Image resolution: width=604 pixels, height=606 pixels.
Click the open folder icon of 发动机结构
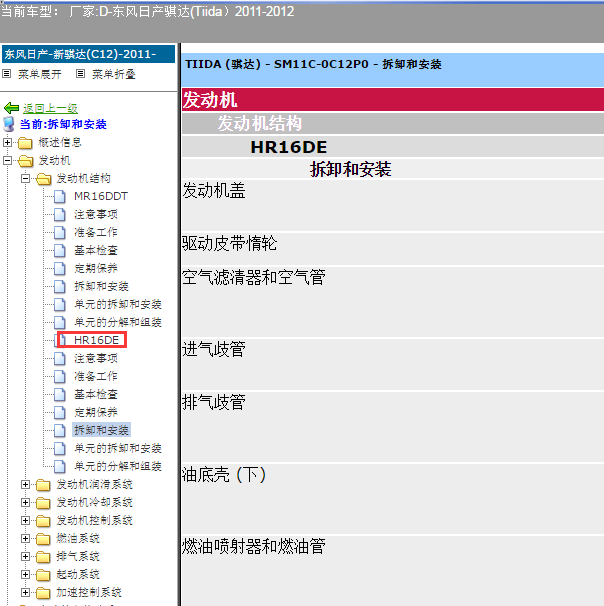(x=43, y=179)
